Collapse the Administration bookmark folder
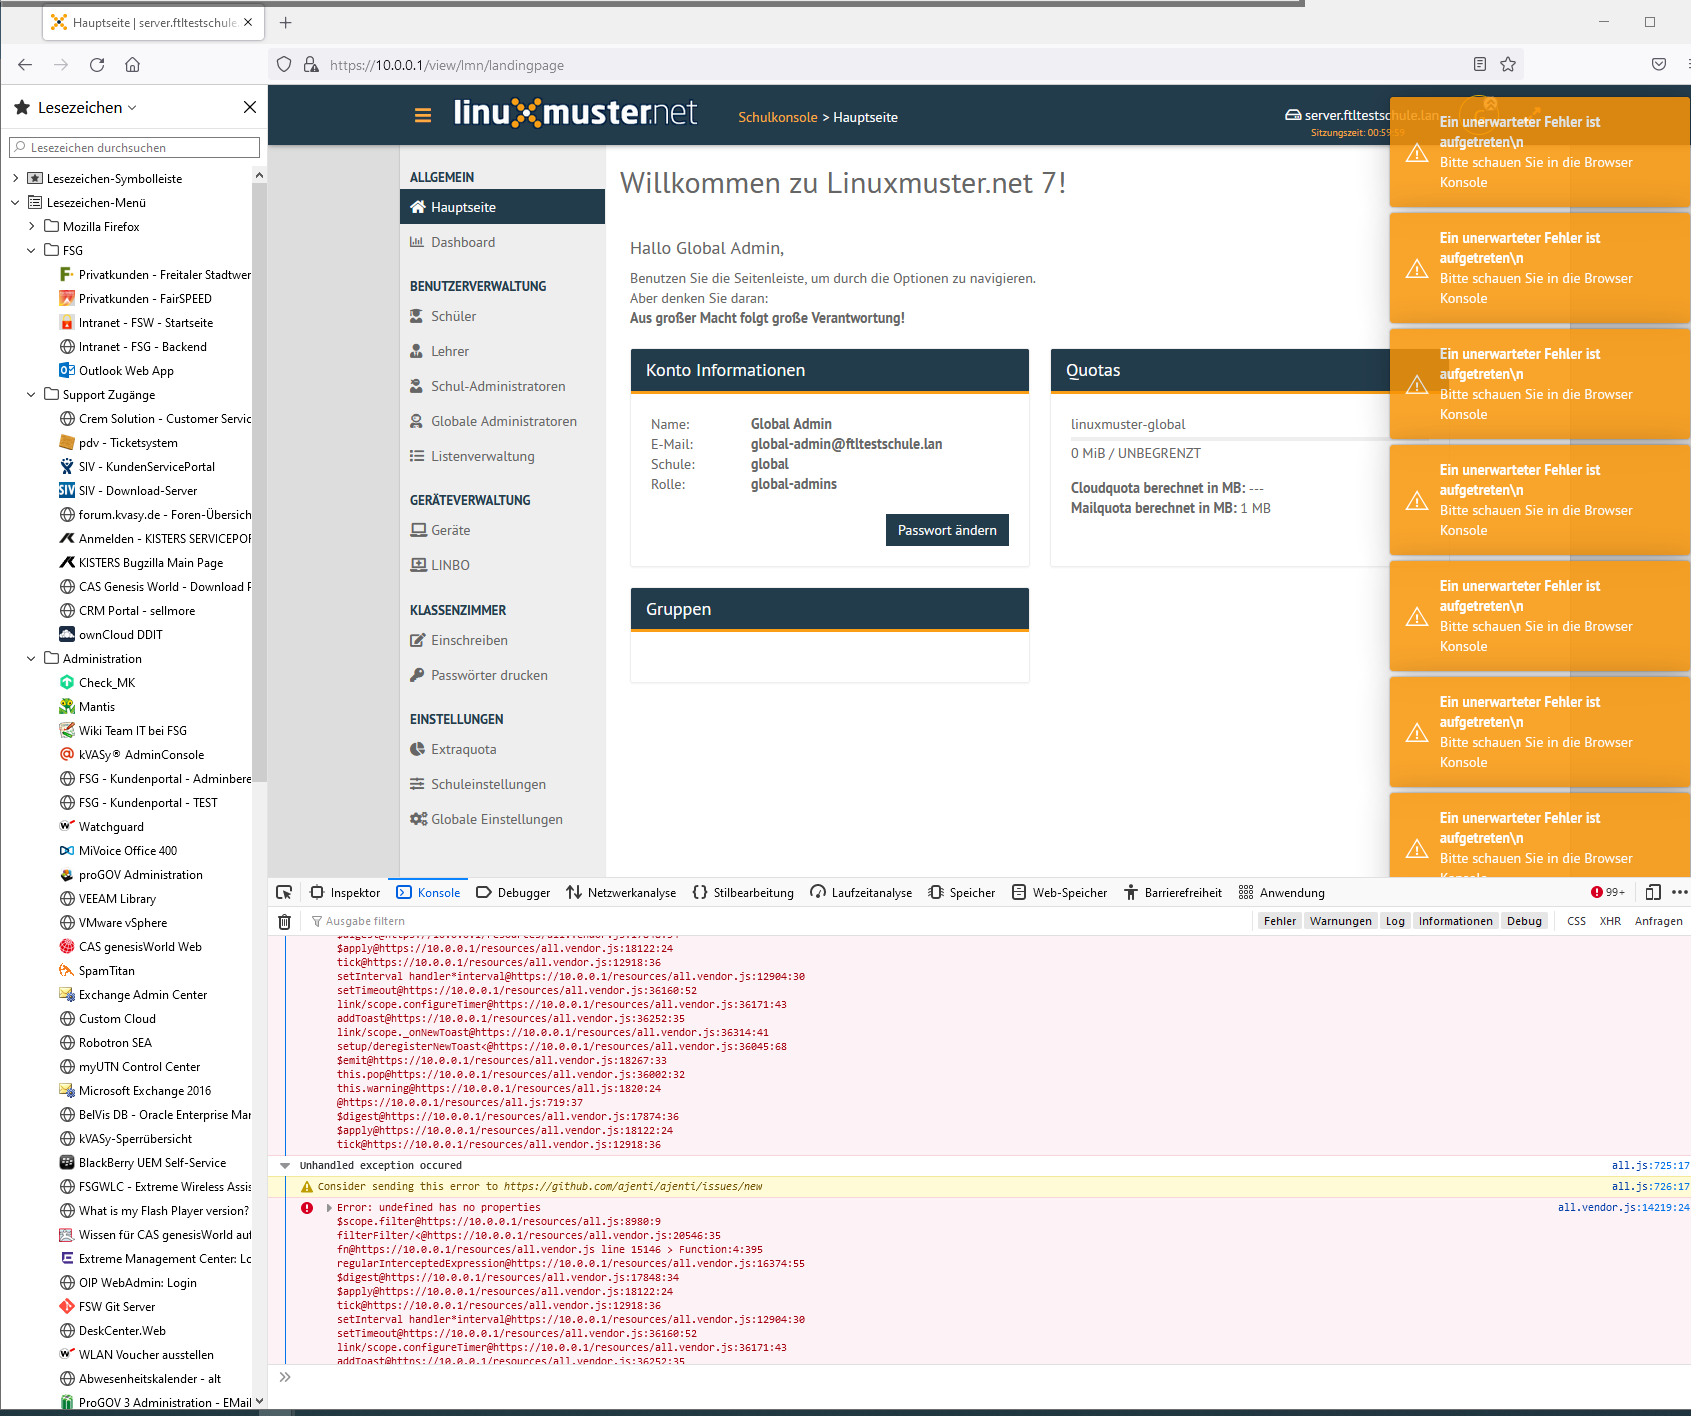Viewport: 1691px width, 1416px height. (31, 658)
